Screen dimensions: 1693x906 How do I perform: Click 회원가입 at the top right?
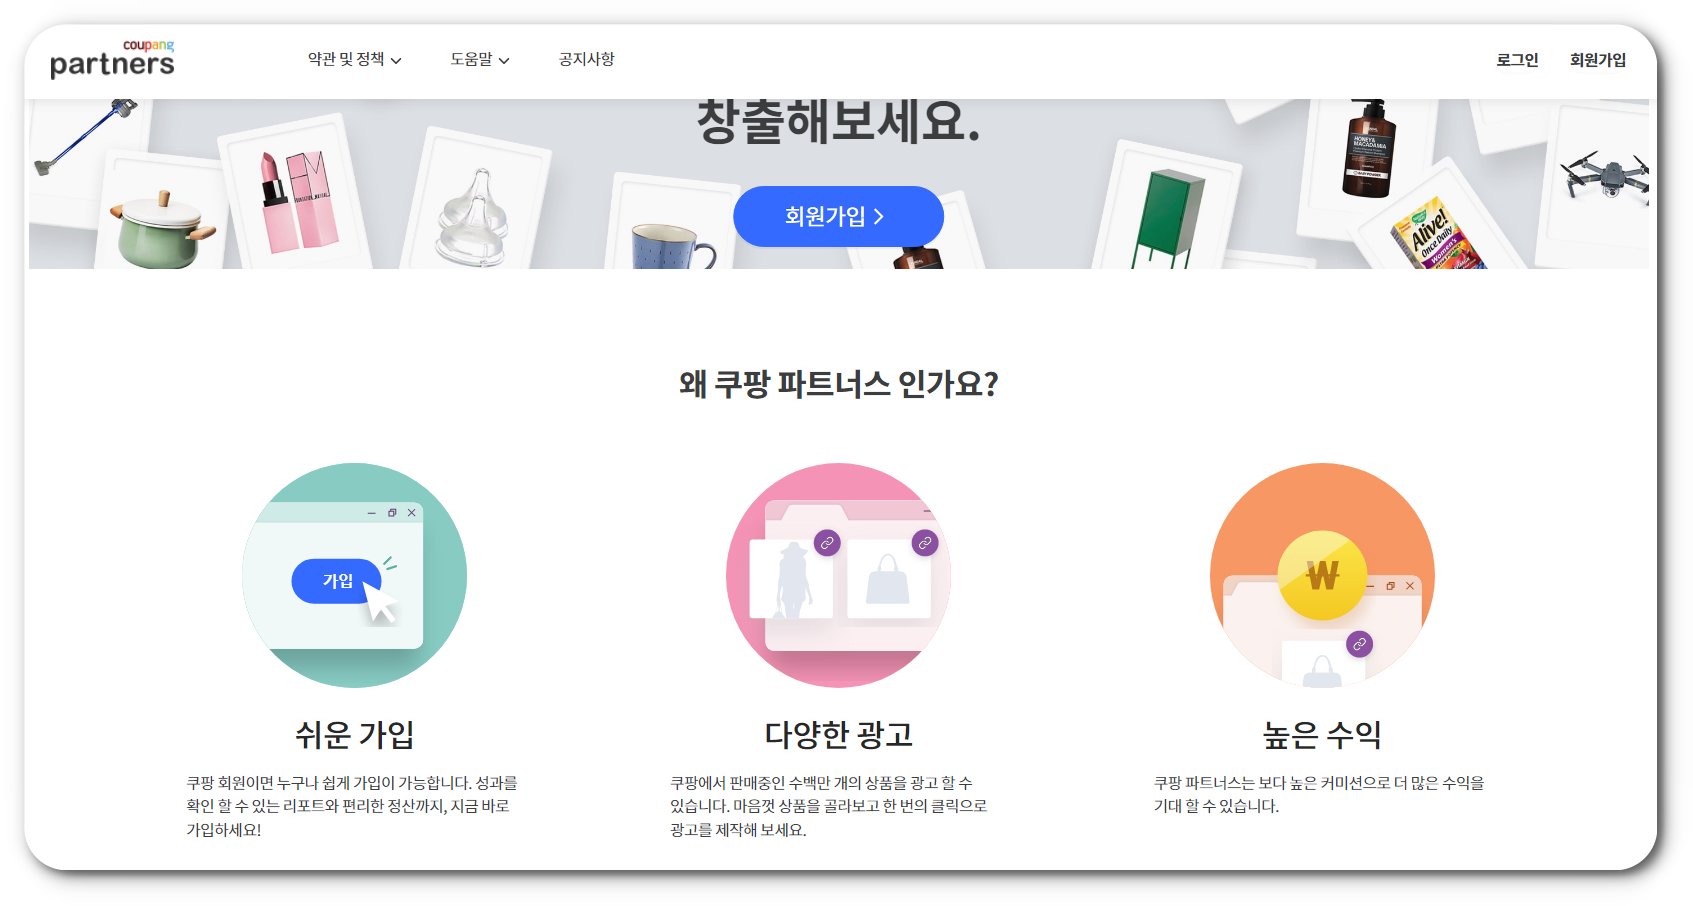pyautogui.click(x=1599, y=59)
